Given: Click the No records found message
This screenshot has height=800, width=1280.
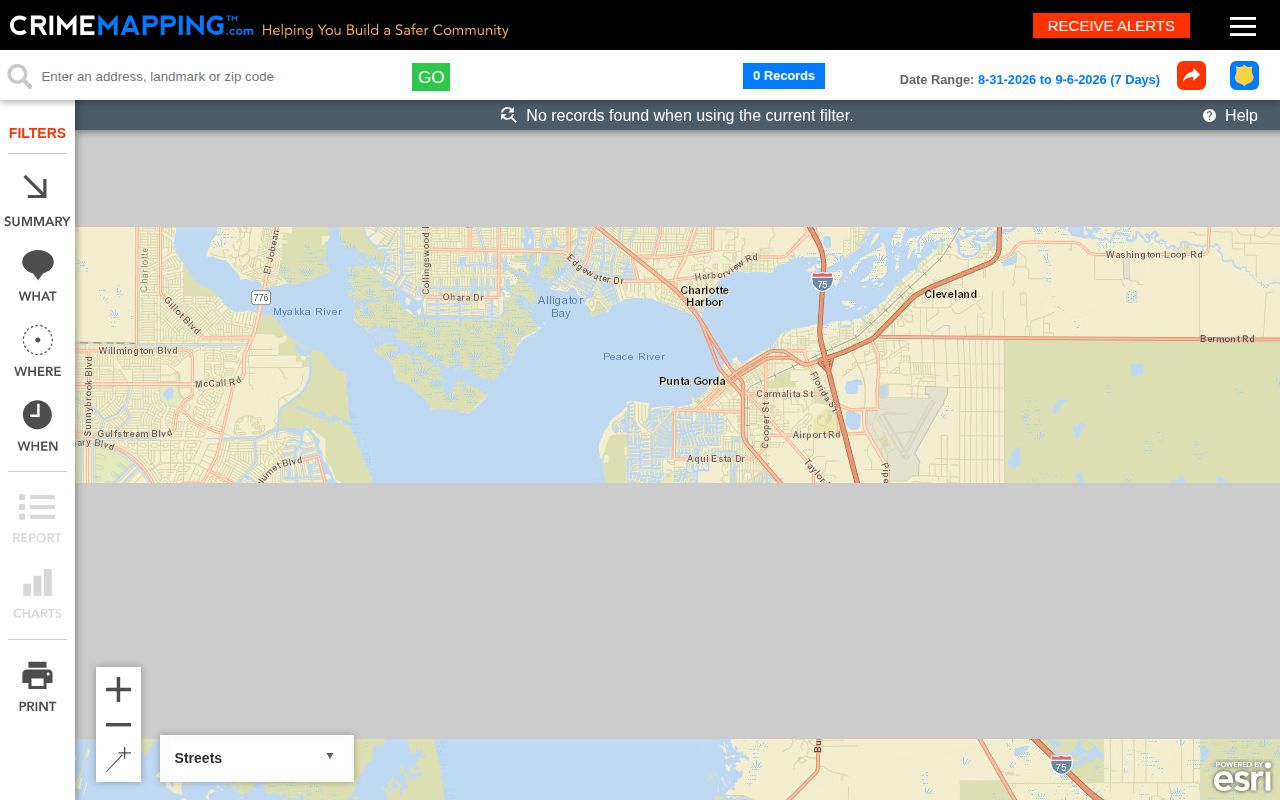Looking at the screenshot, I should (x=690, y=116).
